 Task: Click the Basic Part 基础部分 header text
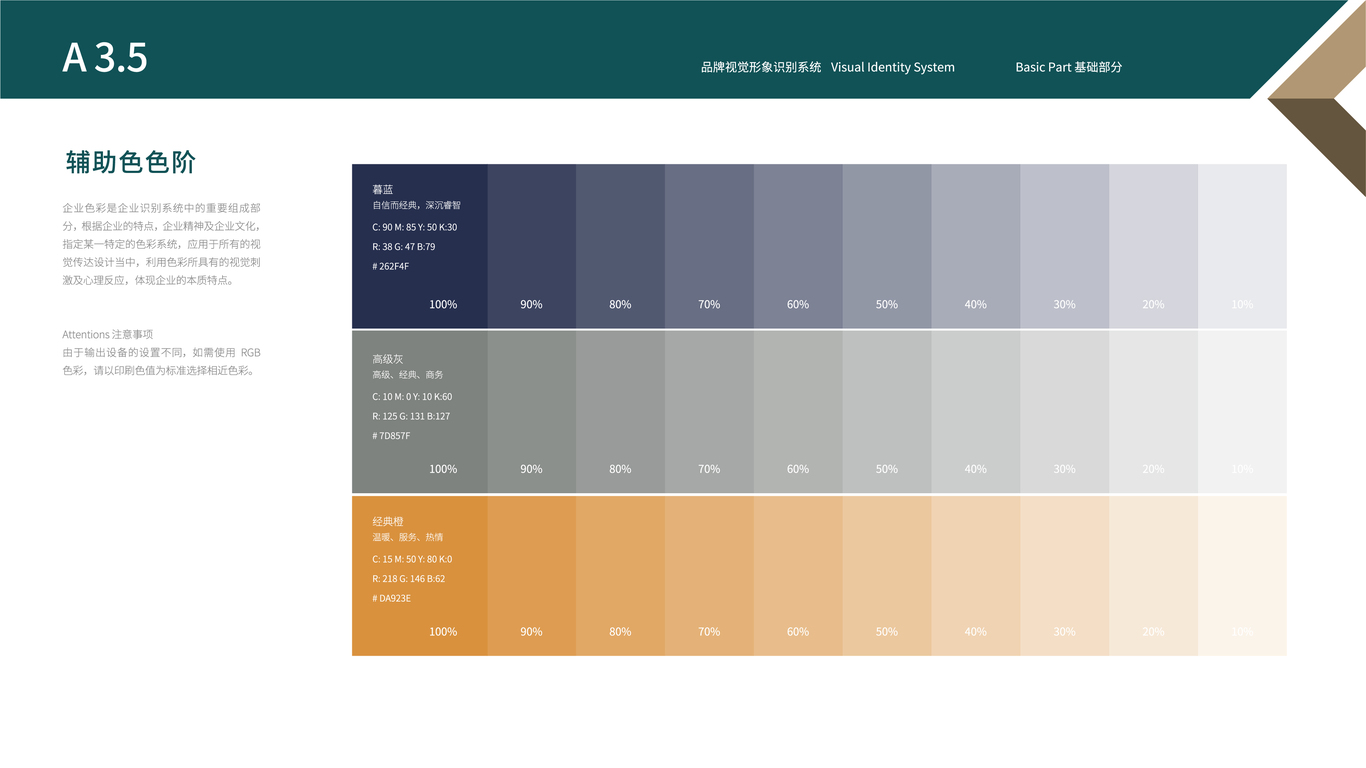coord(1069,67)
